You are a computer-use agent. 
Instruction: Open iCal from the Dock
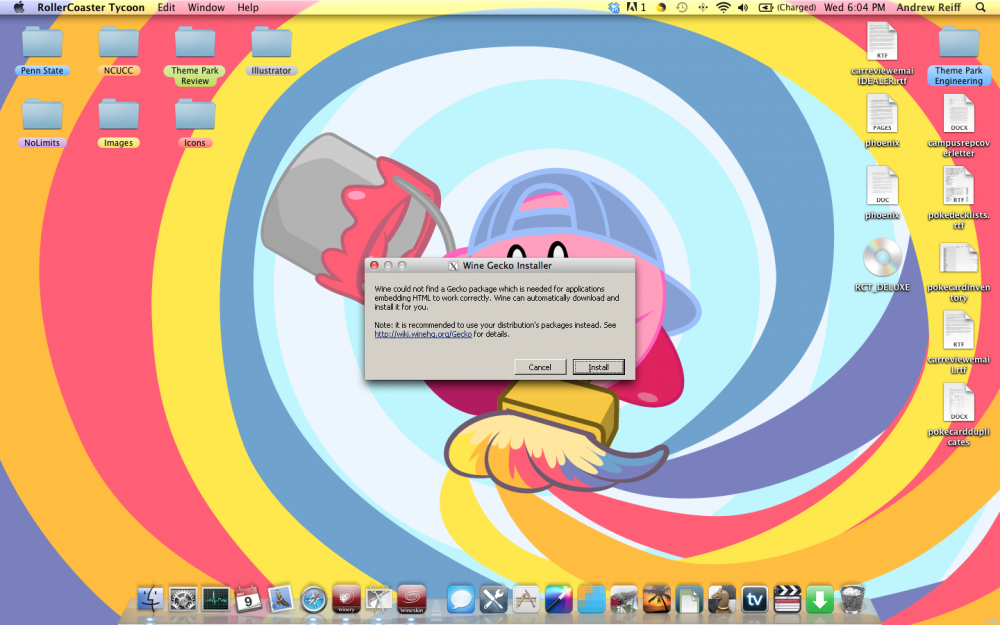(247, 599)
